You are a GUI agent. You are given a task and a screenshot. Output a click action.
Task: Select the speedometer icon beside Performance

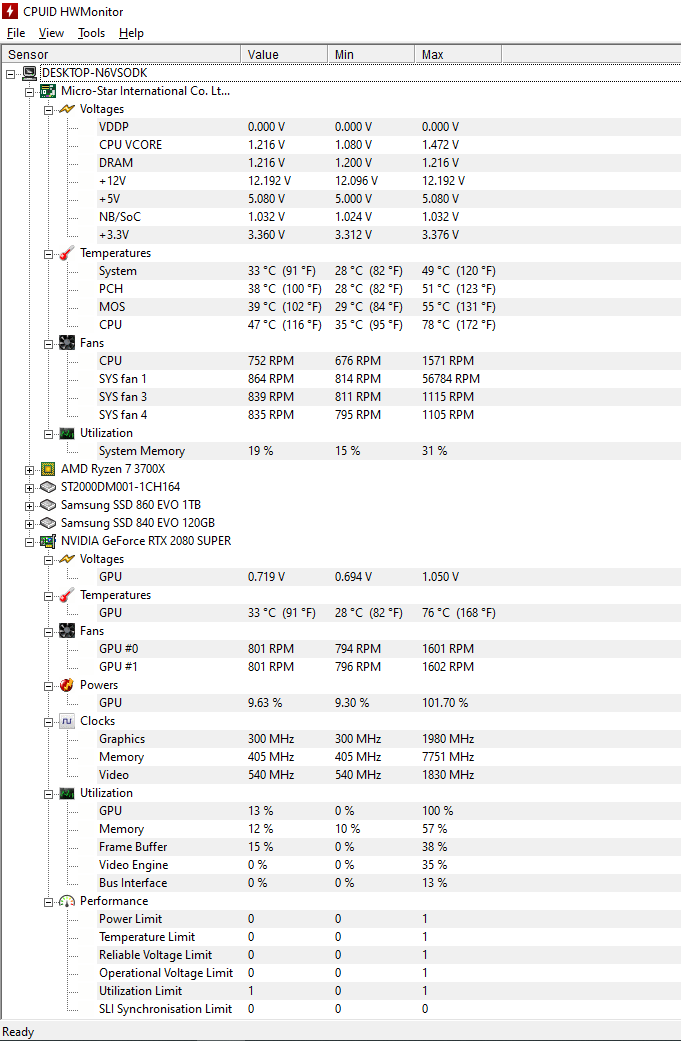click(x=67, y=901)
